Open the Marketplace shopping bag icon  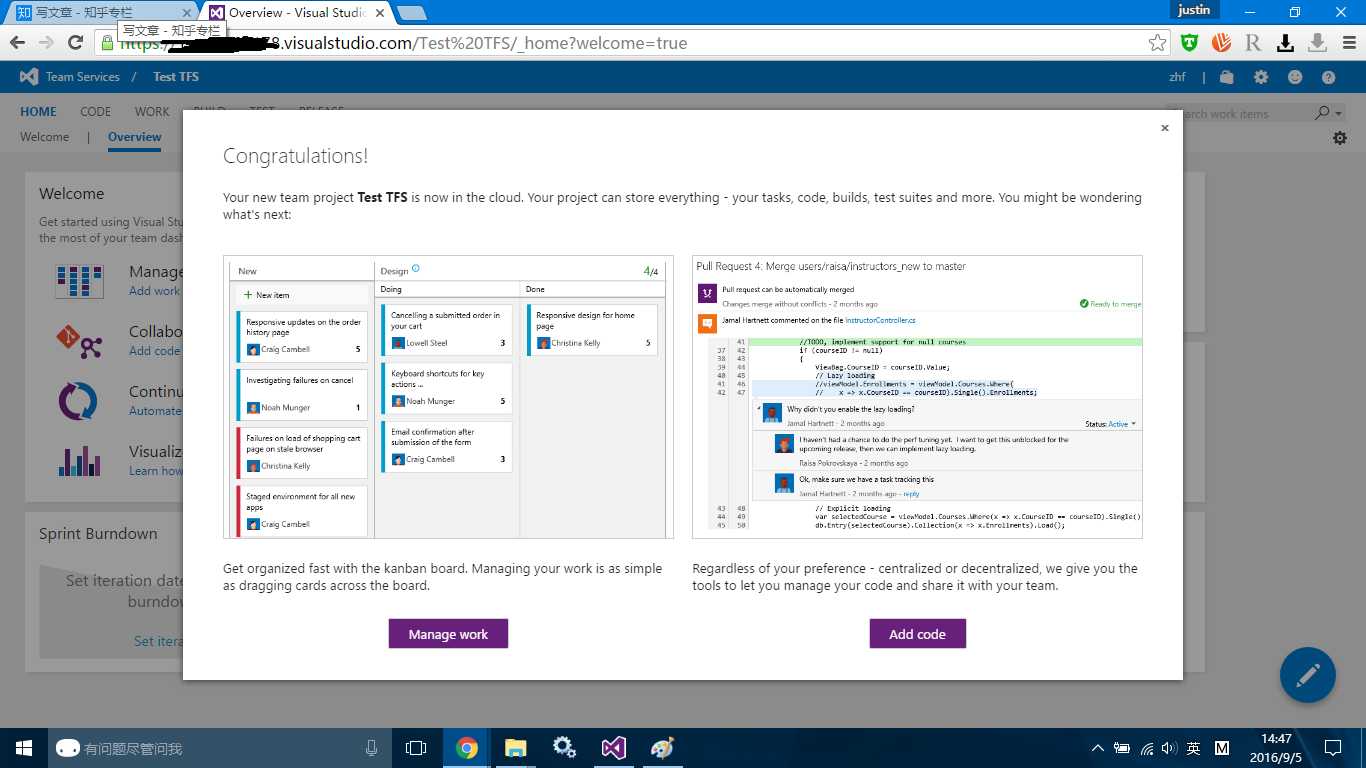pos(1227,77)
